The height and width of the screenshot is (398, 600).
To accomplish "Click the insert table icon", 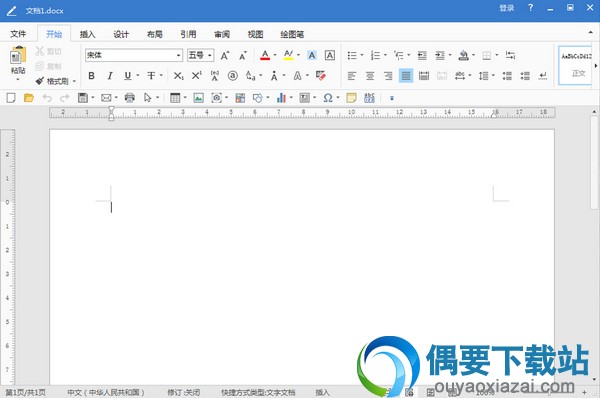I will coord(175,98).
